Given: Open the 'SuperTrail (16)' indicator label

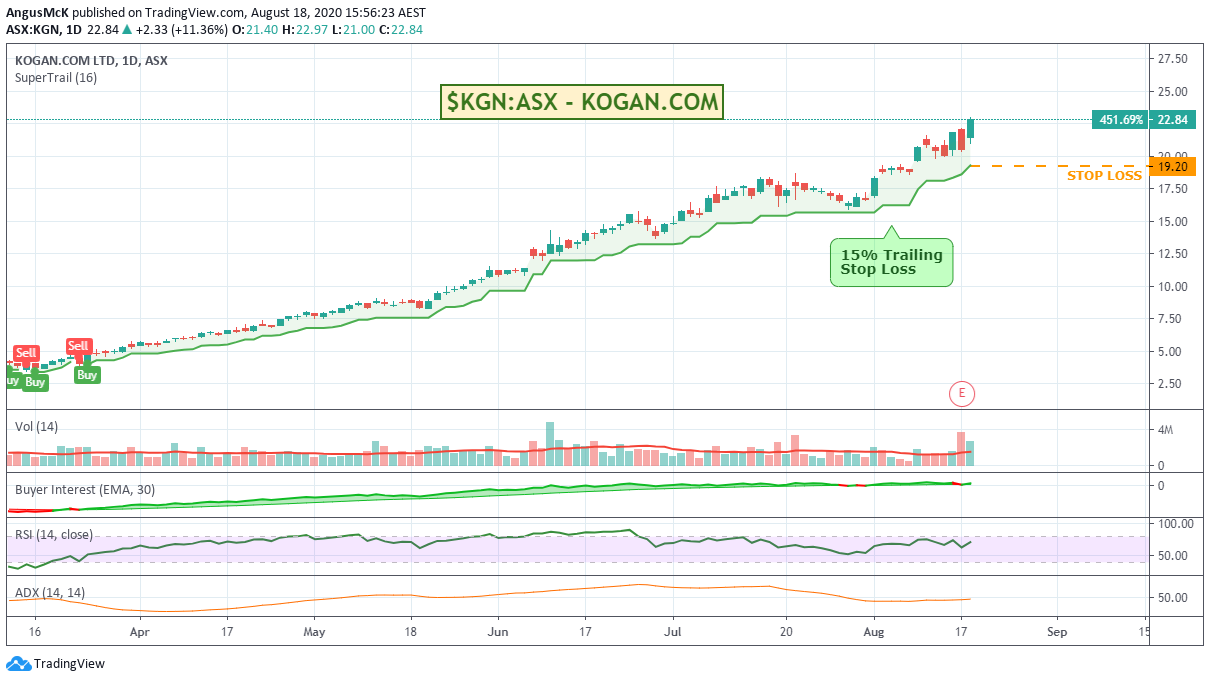Looking at the screenshot, I should pos(56,78).
